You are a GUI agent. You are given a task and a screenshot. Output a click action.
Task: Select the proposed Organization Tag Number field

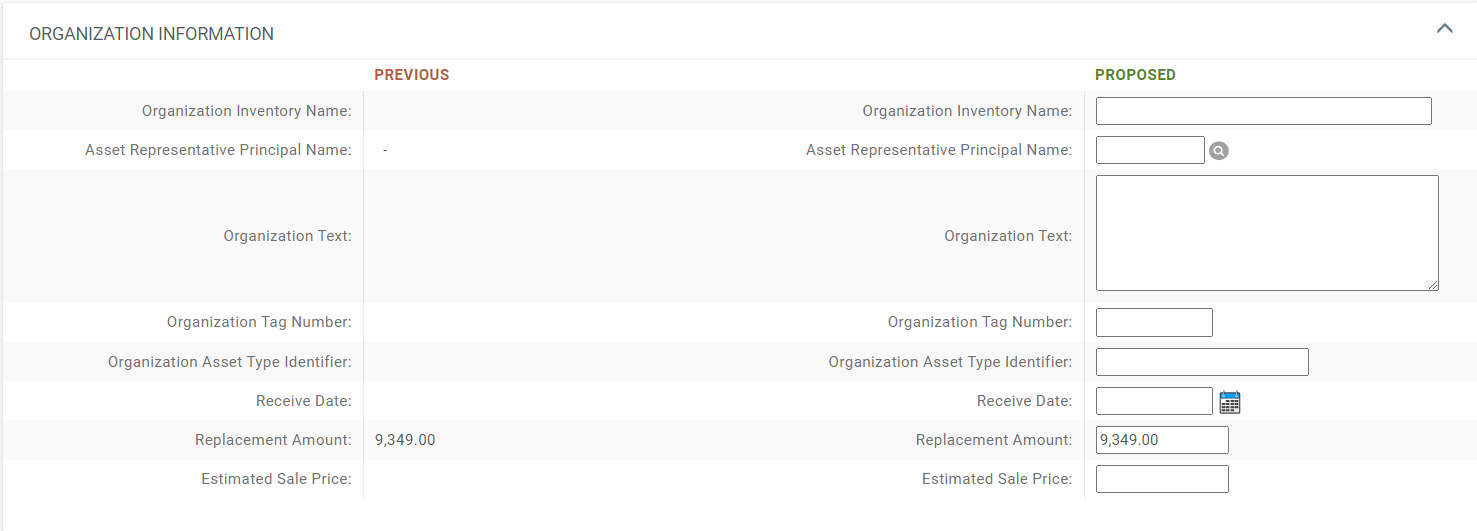(1154, 322)
